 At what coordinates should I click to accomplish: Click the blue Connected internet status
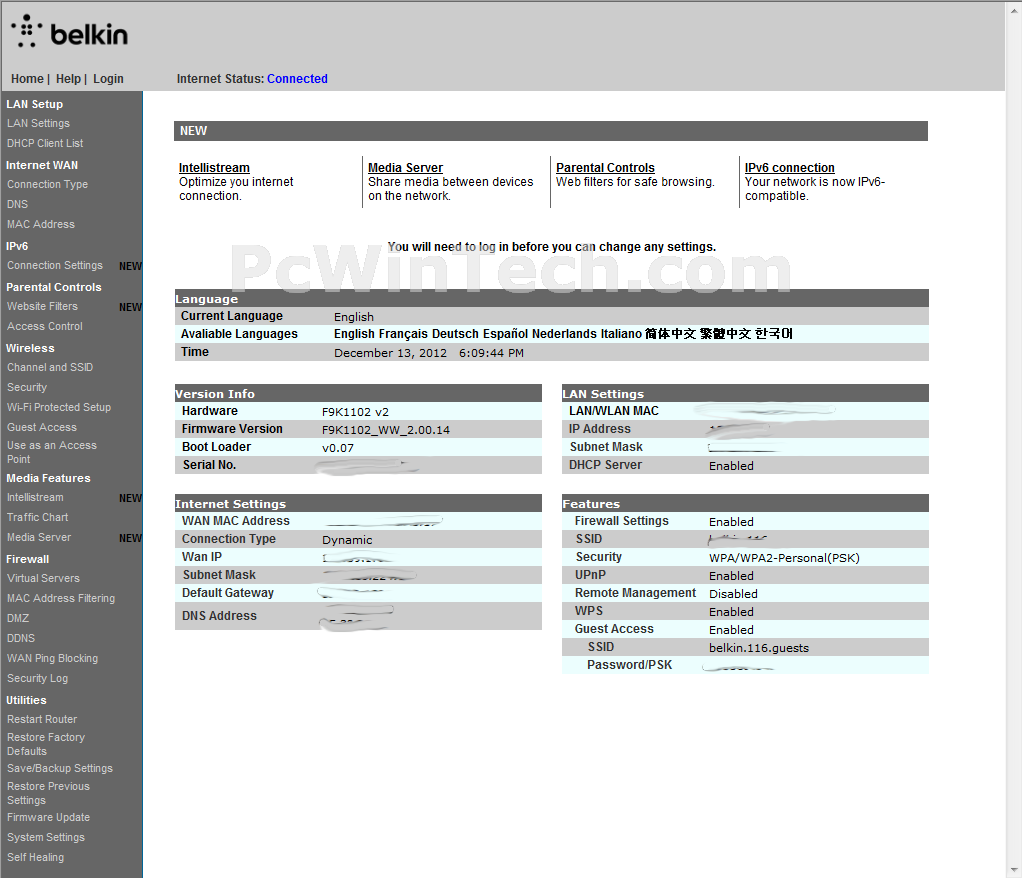pyautogui.click(x=297, y=79)
